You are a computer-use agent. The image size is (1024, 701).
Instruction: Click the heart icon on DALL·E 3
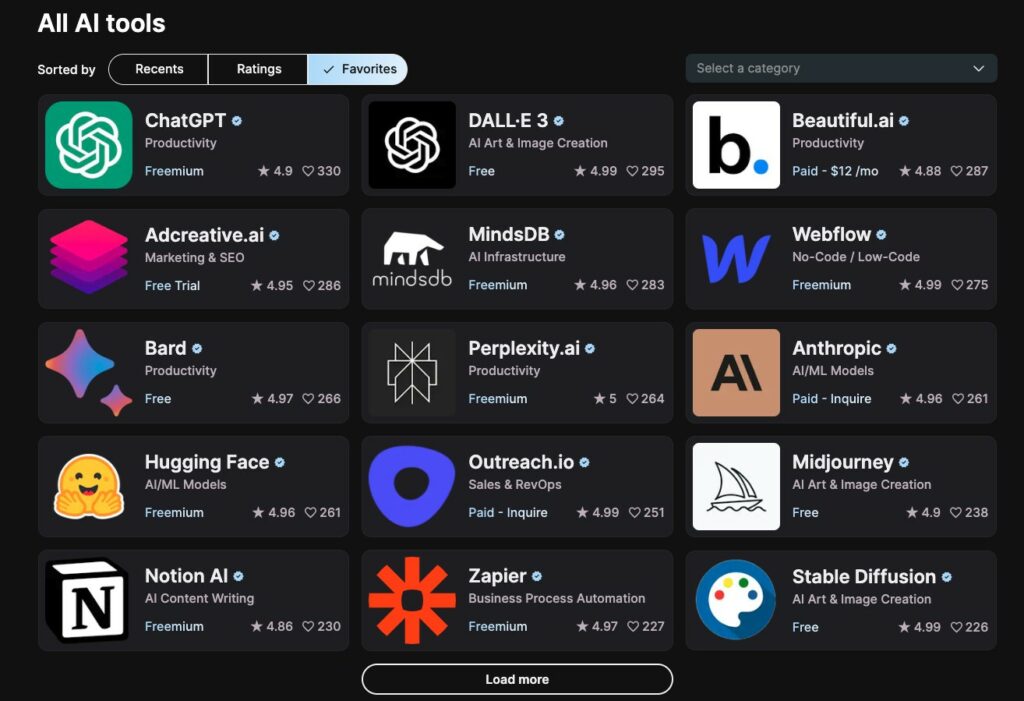[x=632, y=171]
